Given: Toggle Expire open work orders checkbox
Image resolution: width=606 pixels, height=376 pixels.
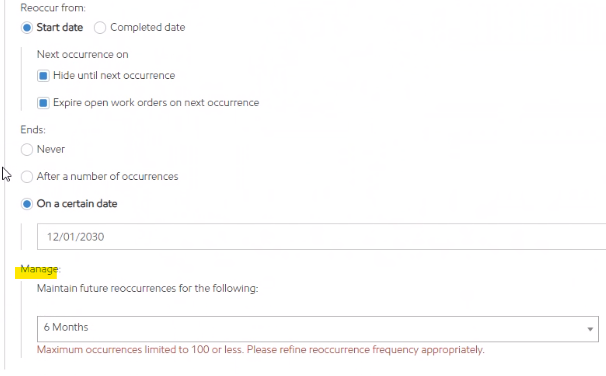Looking at the screenshot, I should coord(43,103).
